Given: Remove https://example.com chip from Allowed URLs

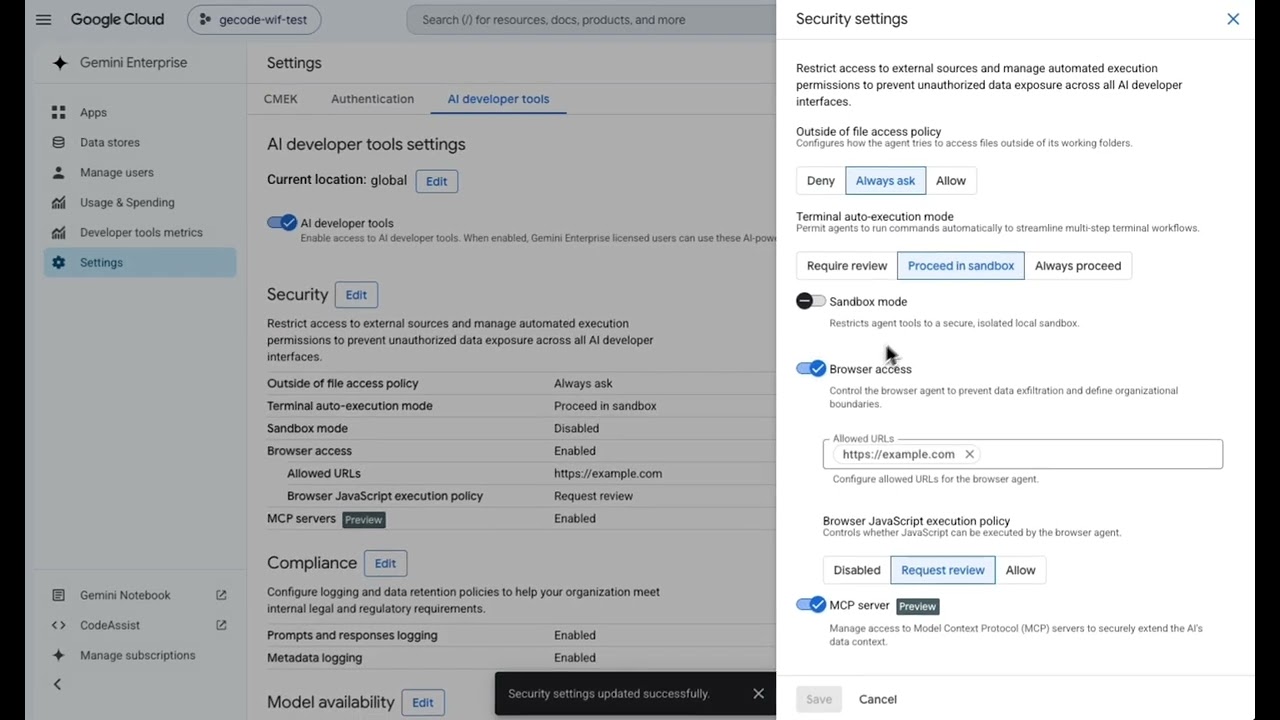Looking at the screenshot, I should pyautogui.click(x=969, y=454).
